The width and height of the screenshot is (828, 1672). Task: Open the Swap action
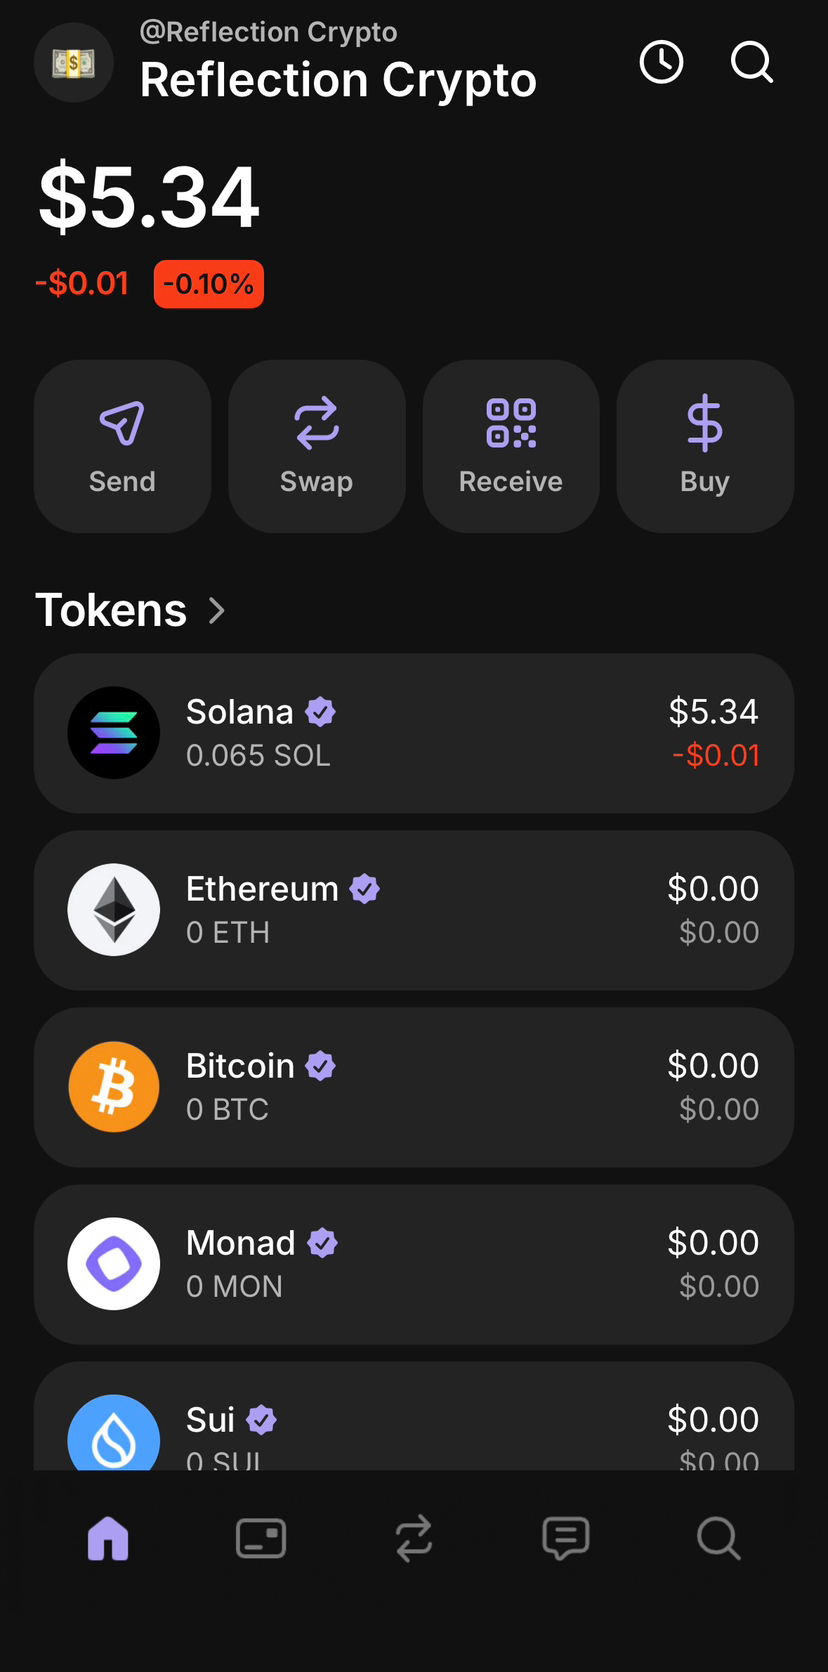click(x=317, y=446)
